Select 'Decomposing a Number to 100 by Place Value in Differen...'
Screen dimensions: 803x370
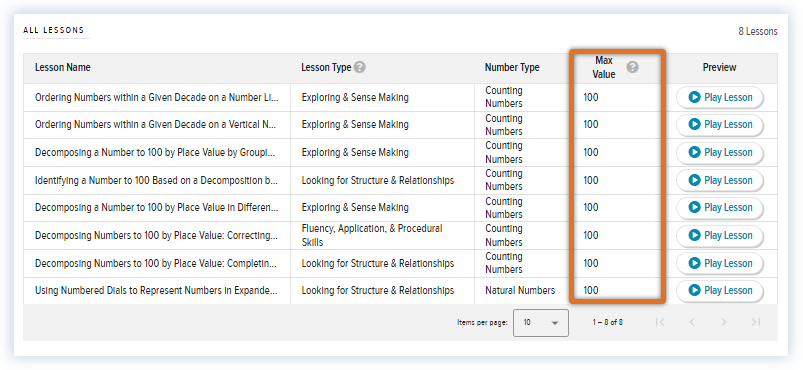coord(157,208)
